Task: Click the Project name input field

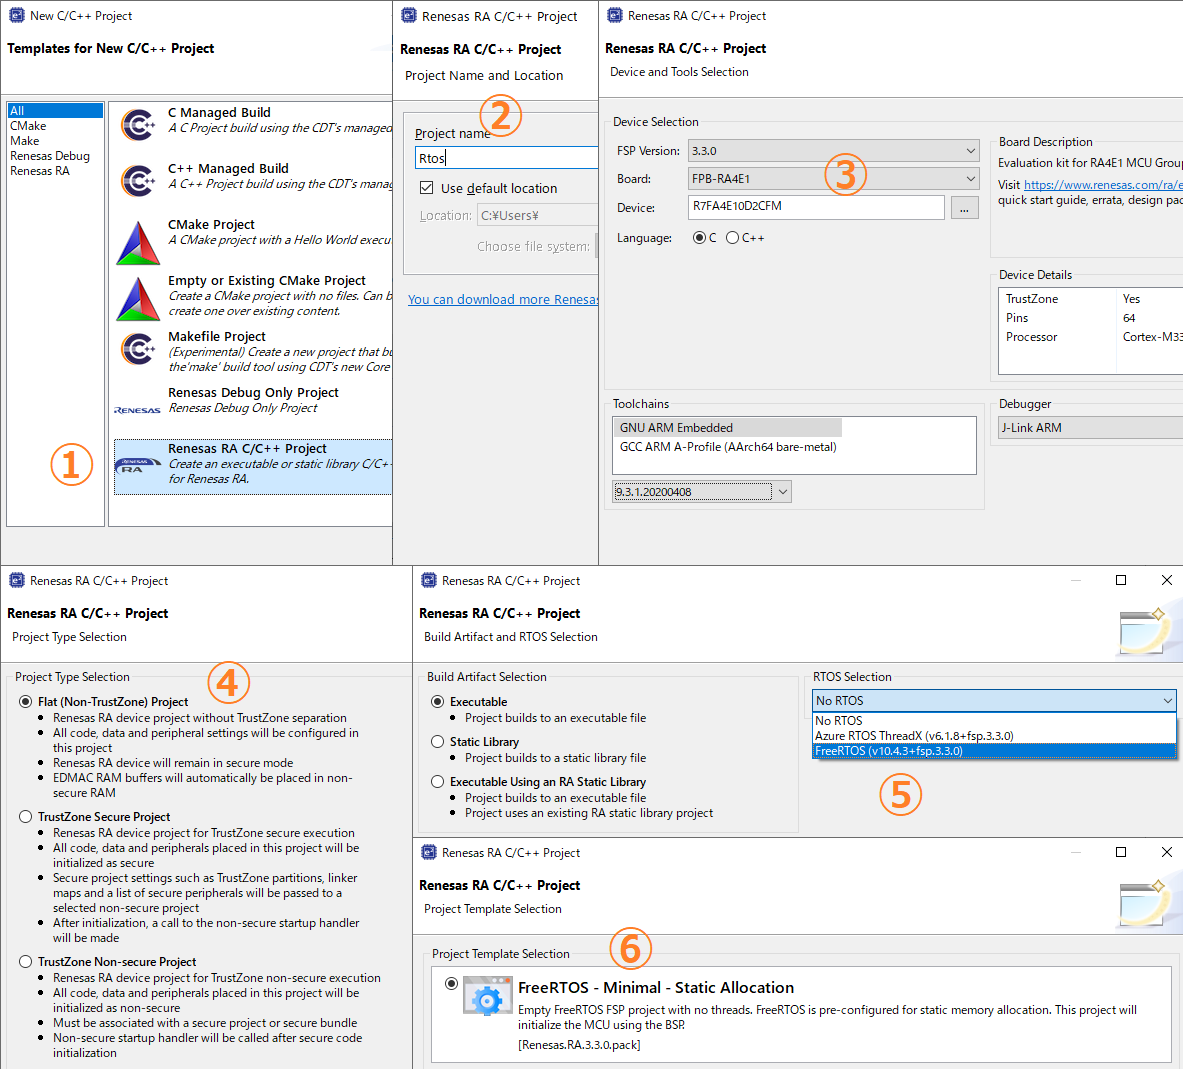Action: pos(506,158)
